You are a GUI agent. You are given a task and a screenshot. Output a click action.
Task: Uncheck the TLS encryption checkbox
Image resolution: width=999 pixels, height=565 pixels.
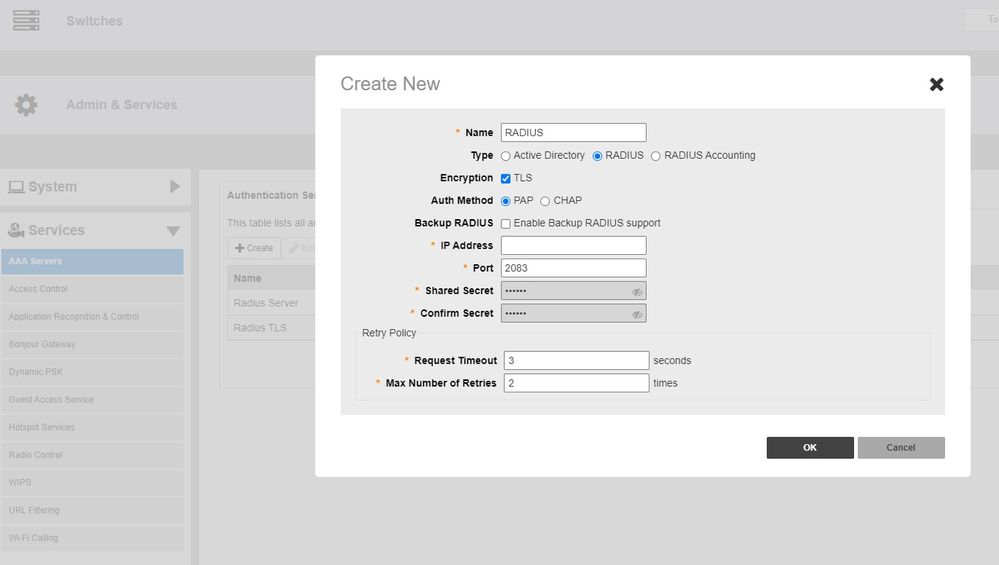(x=506, y=178)
